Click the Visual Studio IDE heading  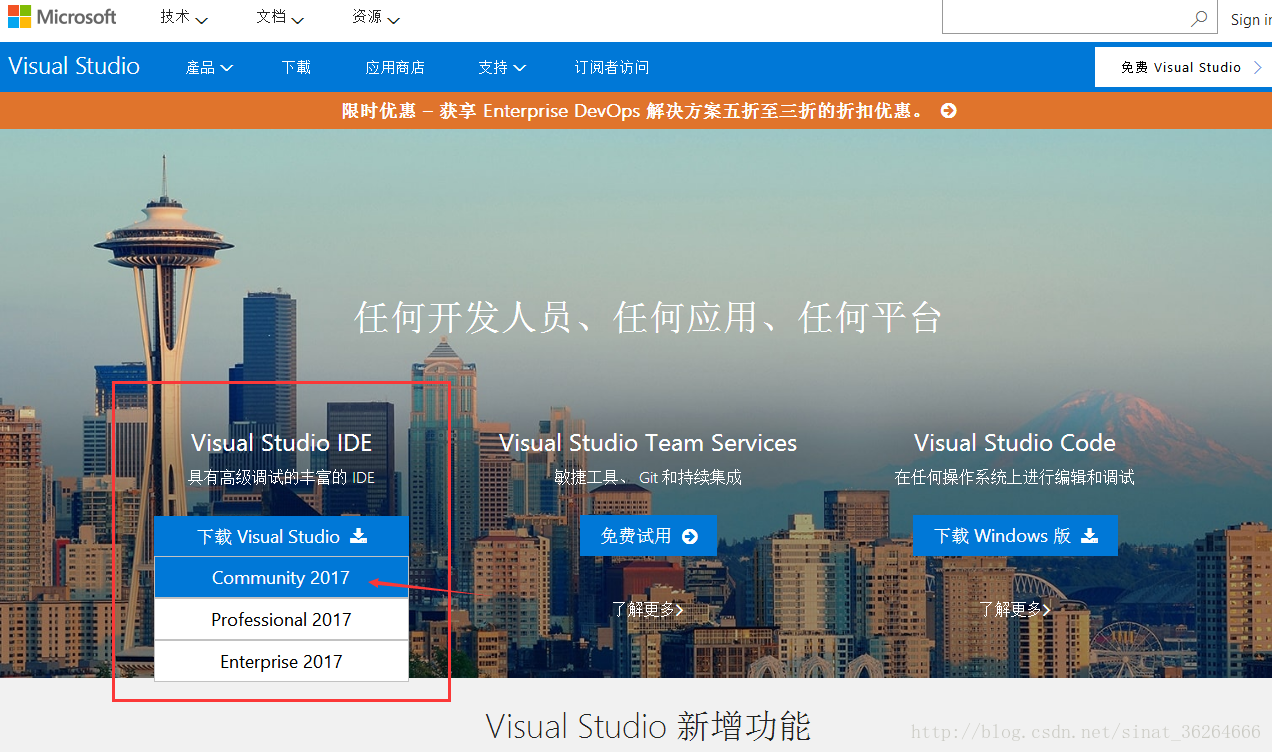pyautogui.click(x=281, y=443)
